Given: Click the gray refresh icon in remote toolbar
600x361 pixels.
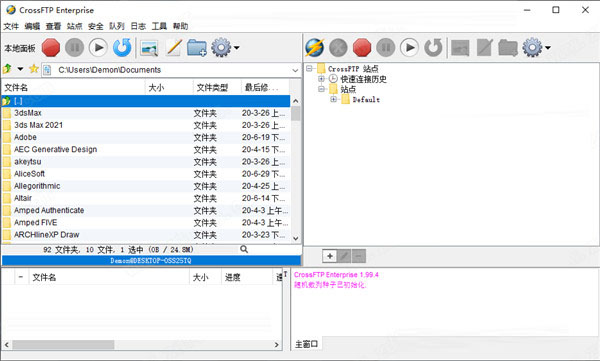Looking at the screenshot, I should click(x=433, y=48).
